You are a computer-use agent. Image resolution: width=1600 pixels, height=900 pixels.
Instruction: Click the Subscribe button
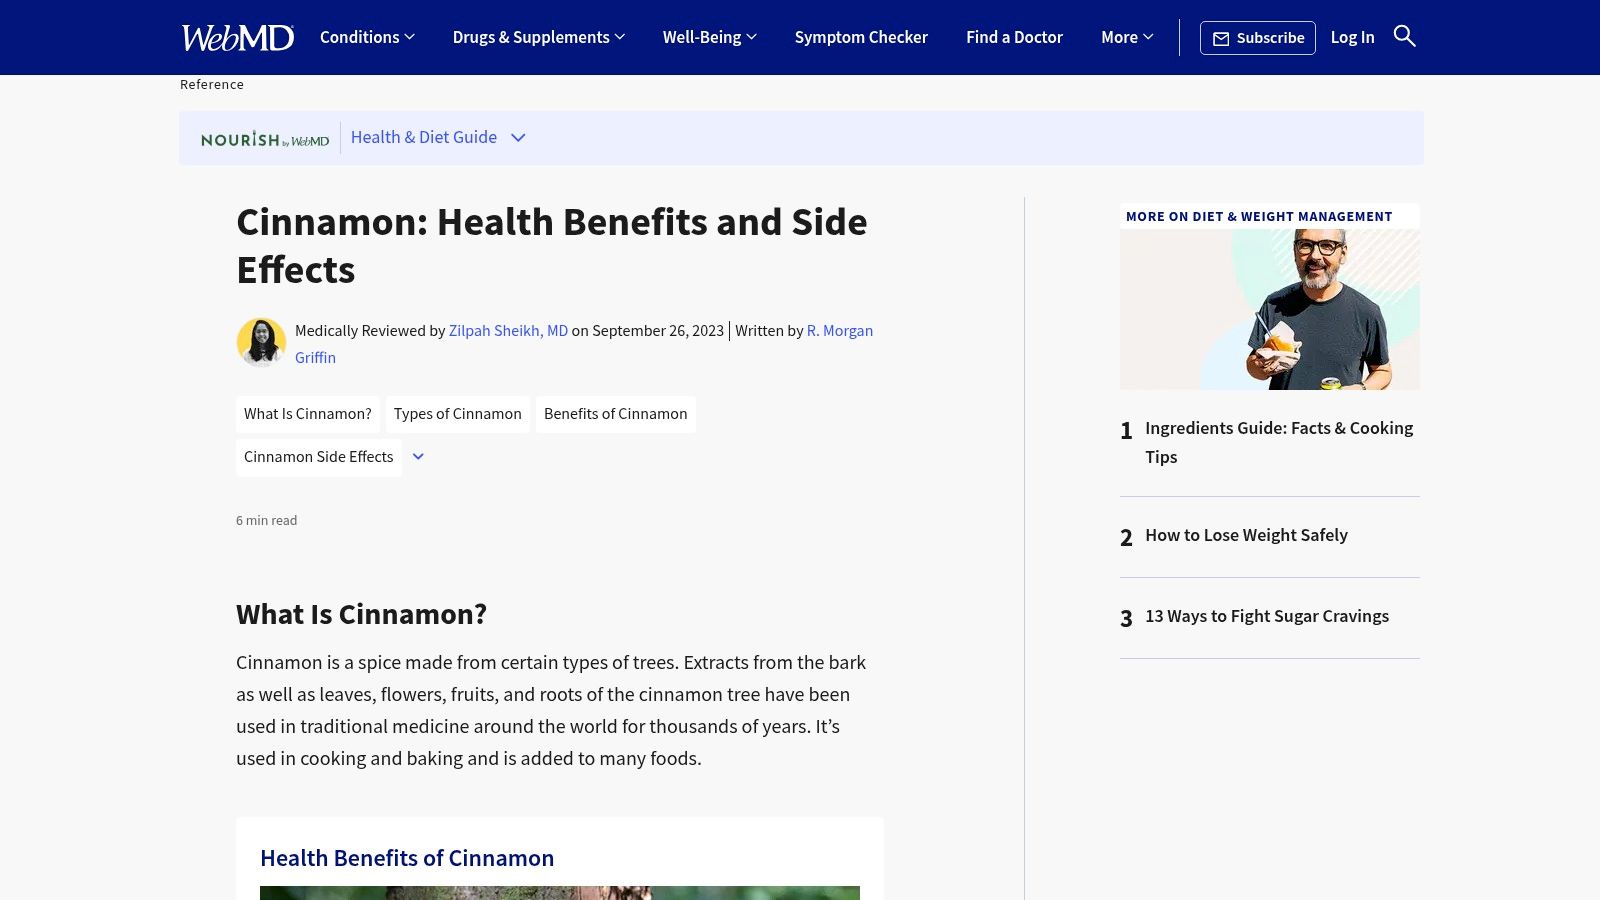[1257, 38]
